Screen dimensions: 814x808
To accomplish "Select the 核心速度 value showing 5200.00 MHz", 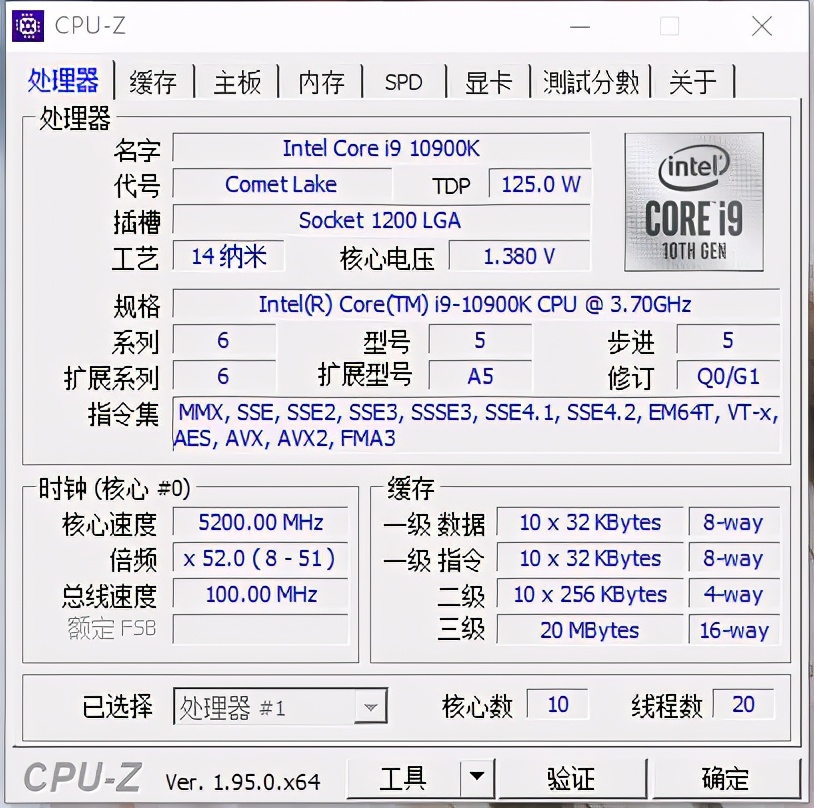I will pos(261,522).
